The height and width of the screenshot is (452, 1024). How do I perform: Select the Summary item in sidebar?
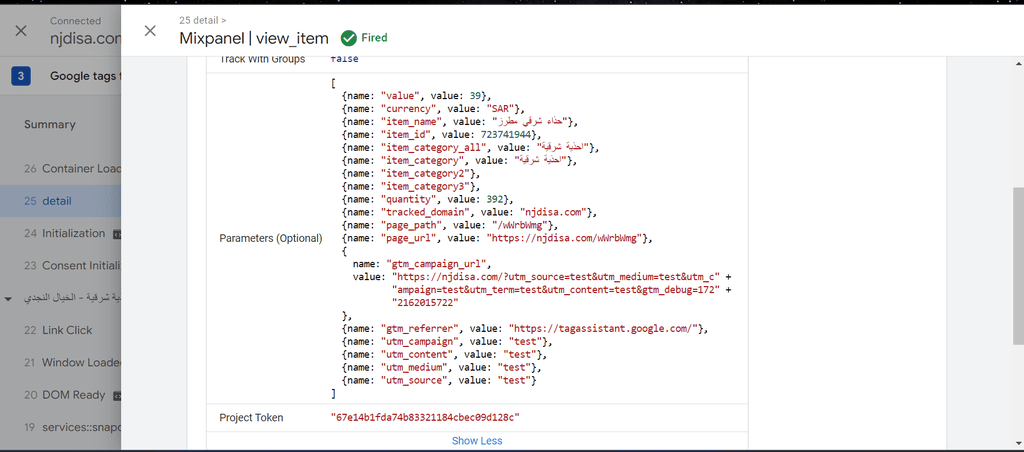pyautogui.click(x=50, y=124)
